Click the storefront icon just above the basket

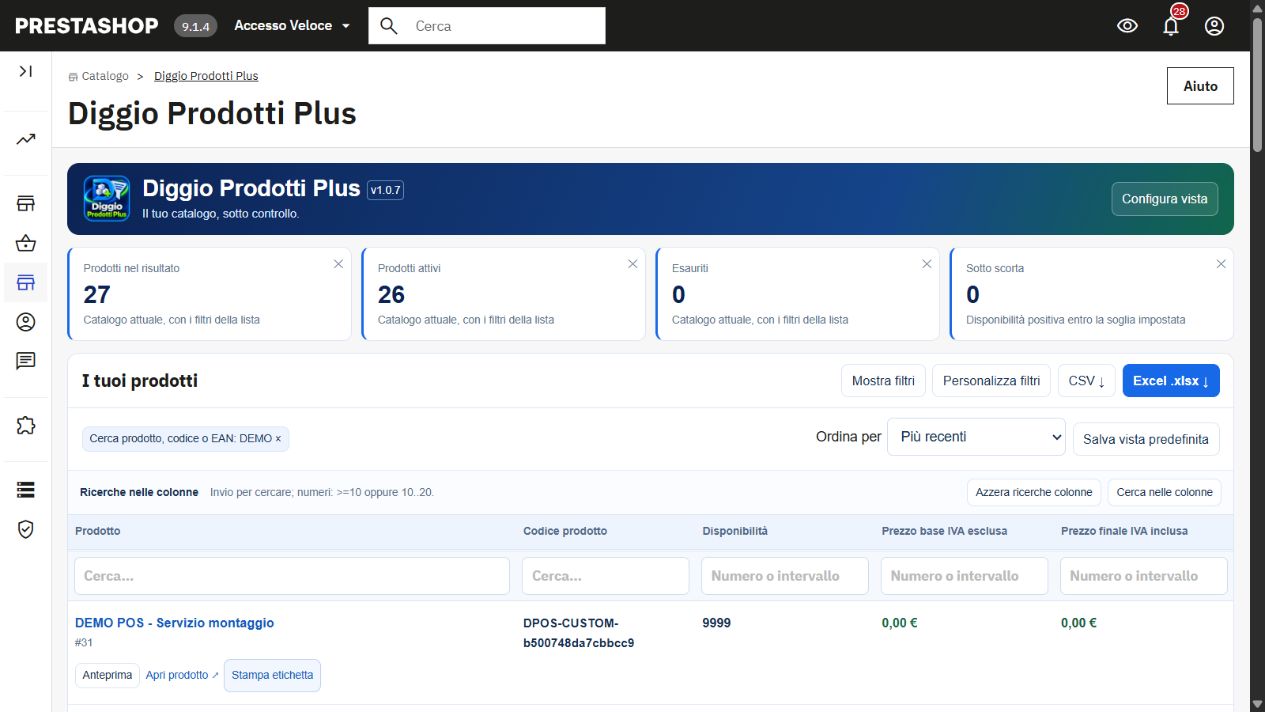coord(26,204)
